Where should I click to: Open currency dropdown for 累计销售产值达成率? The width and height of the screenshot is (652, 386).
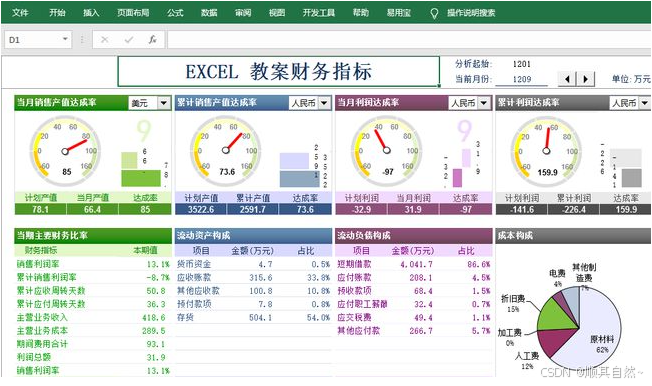coord(324,103)
